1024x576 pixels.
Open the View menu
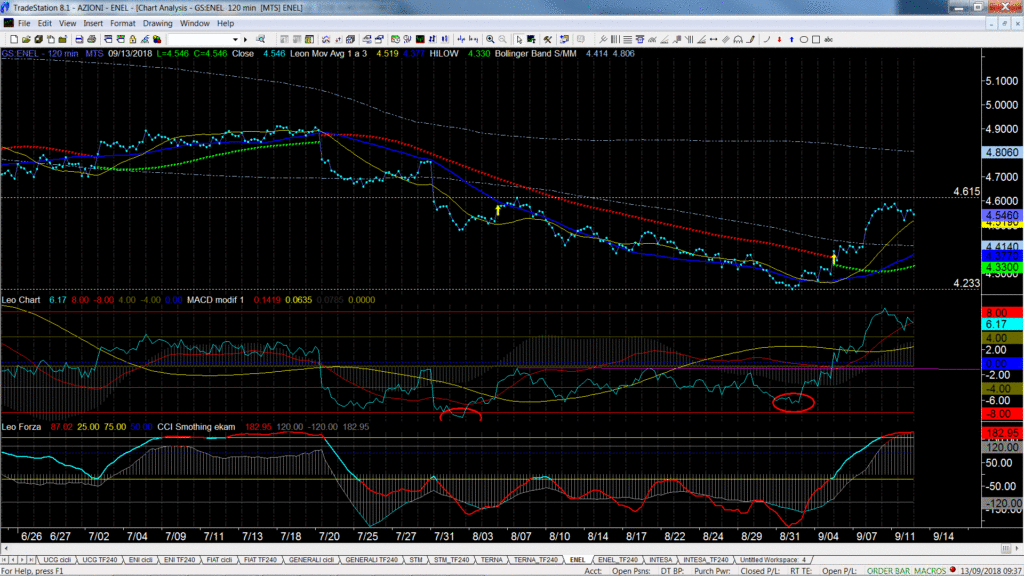pos(67,23)
